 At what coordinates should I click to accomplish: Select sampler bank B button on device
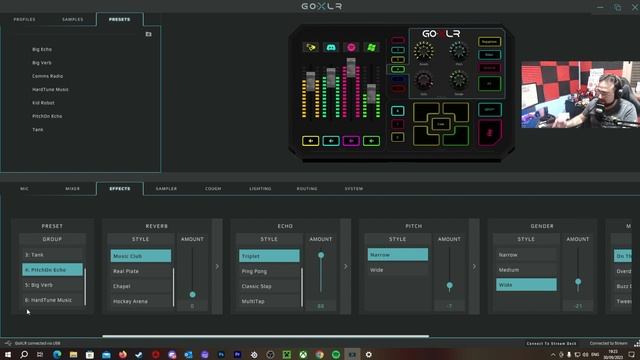pyautogui.click(x=398, y=124)
